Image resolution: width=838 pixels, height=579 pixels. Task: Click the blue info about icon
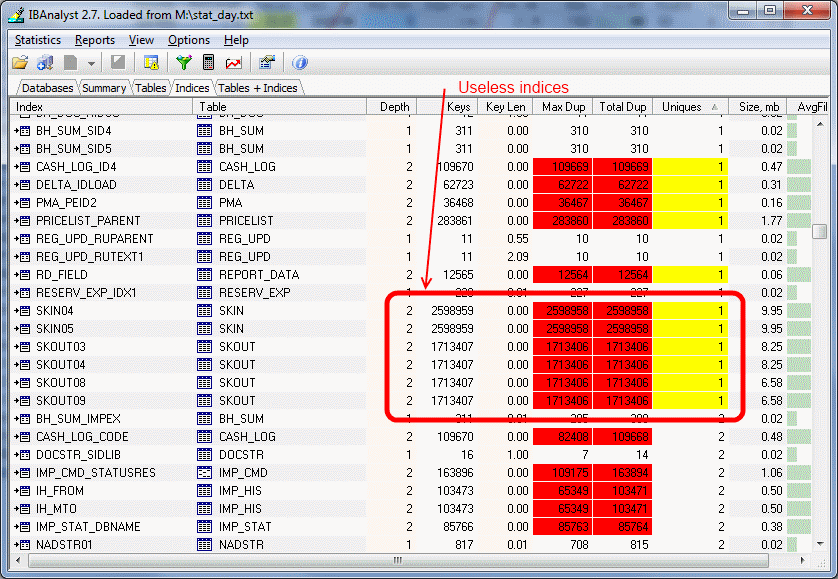click(x=300, y=63)
